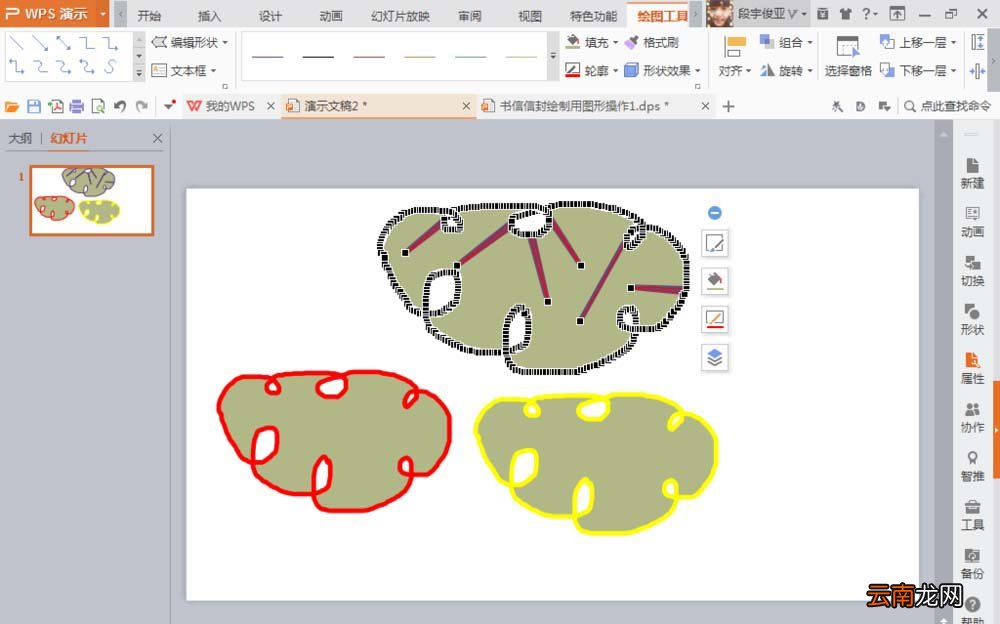Open the 设计 ribbon tab
Image resolution: width=1000 pixels, height=624 pixels.
point(270,15)
